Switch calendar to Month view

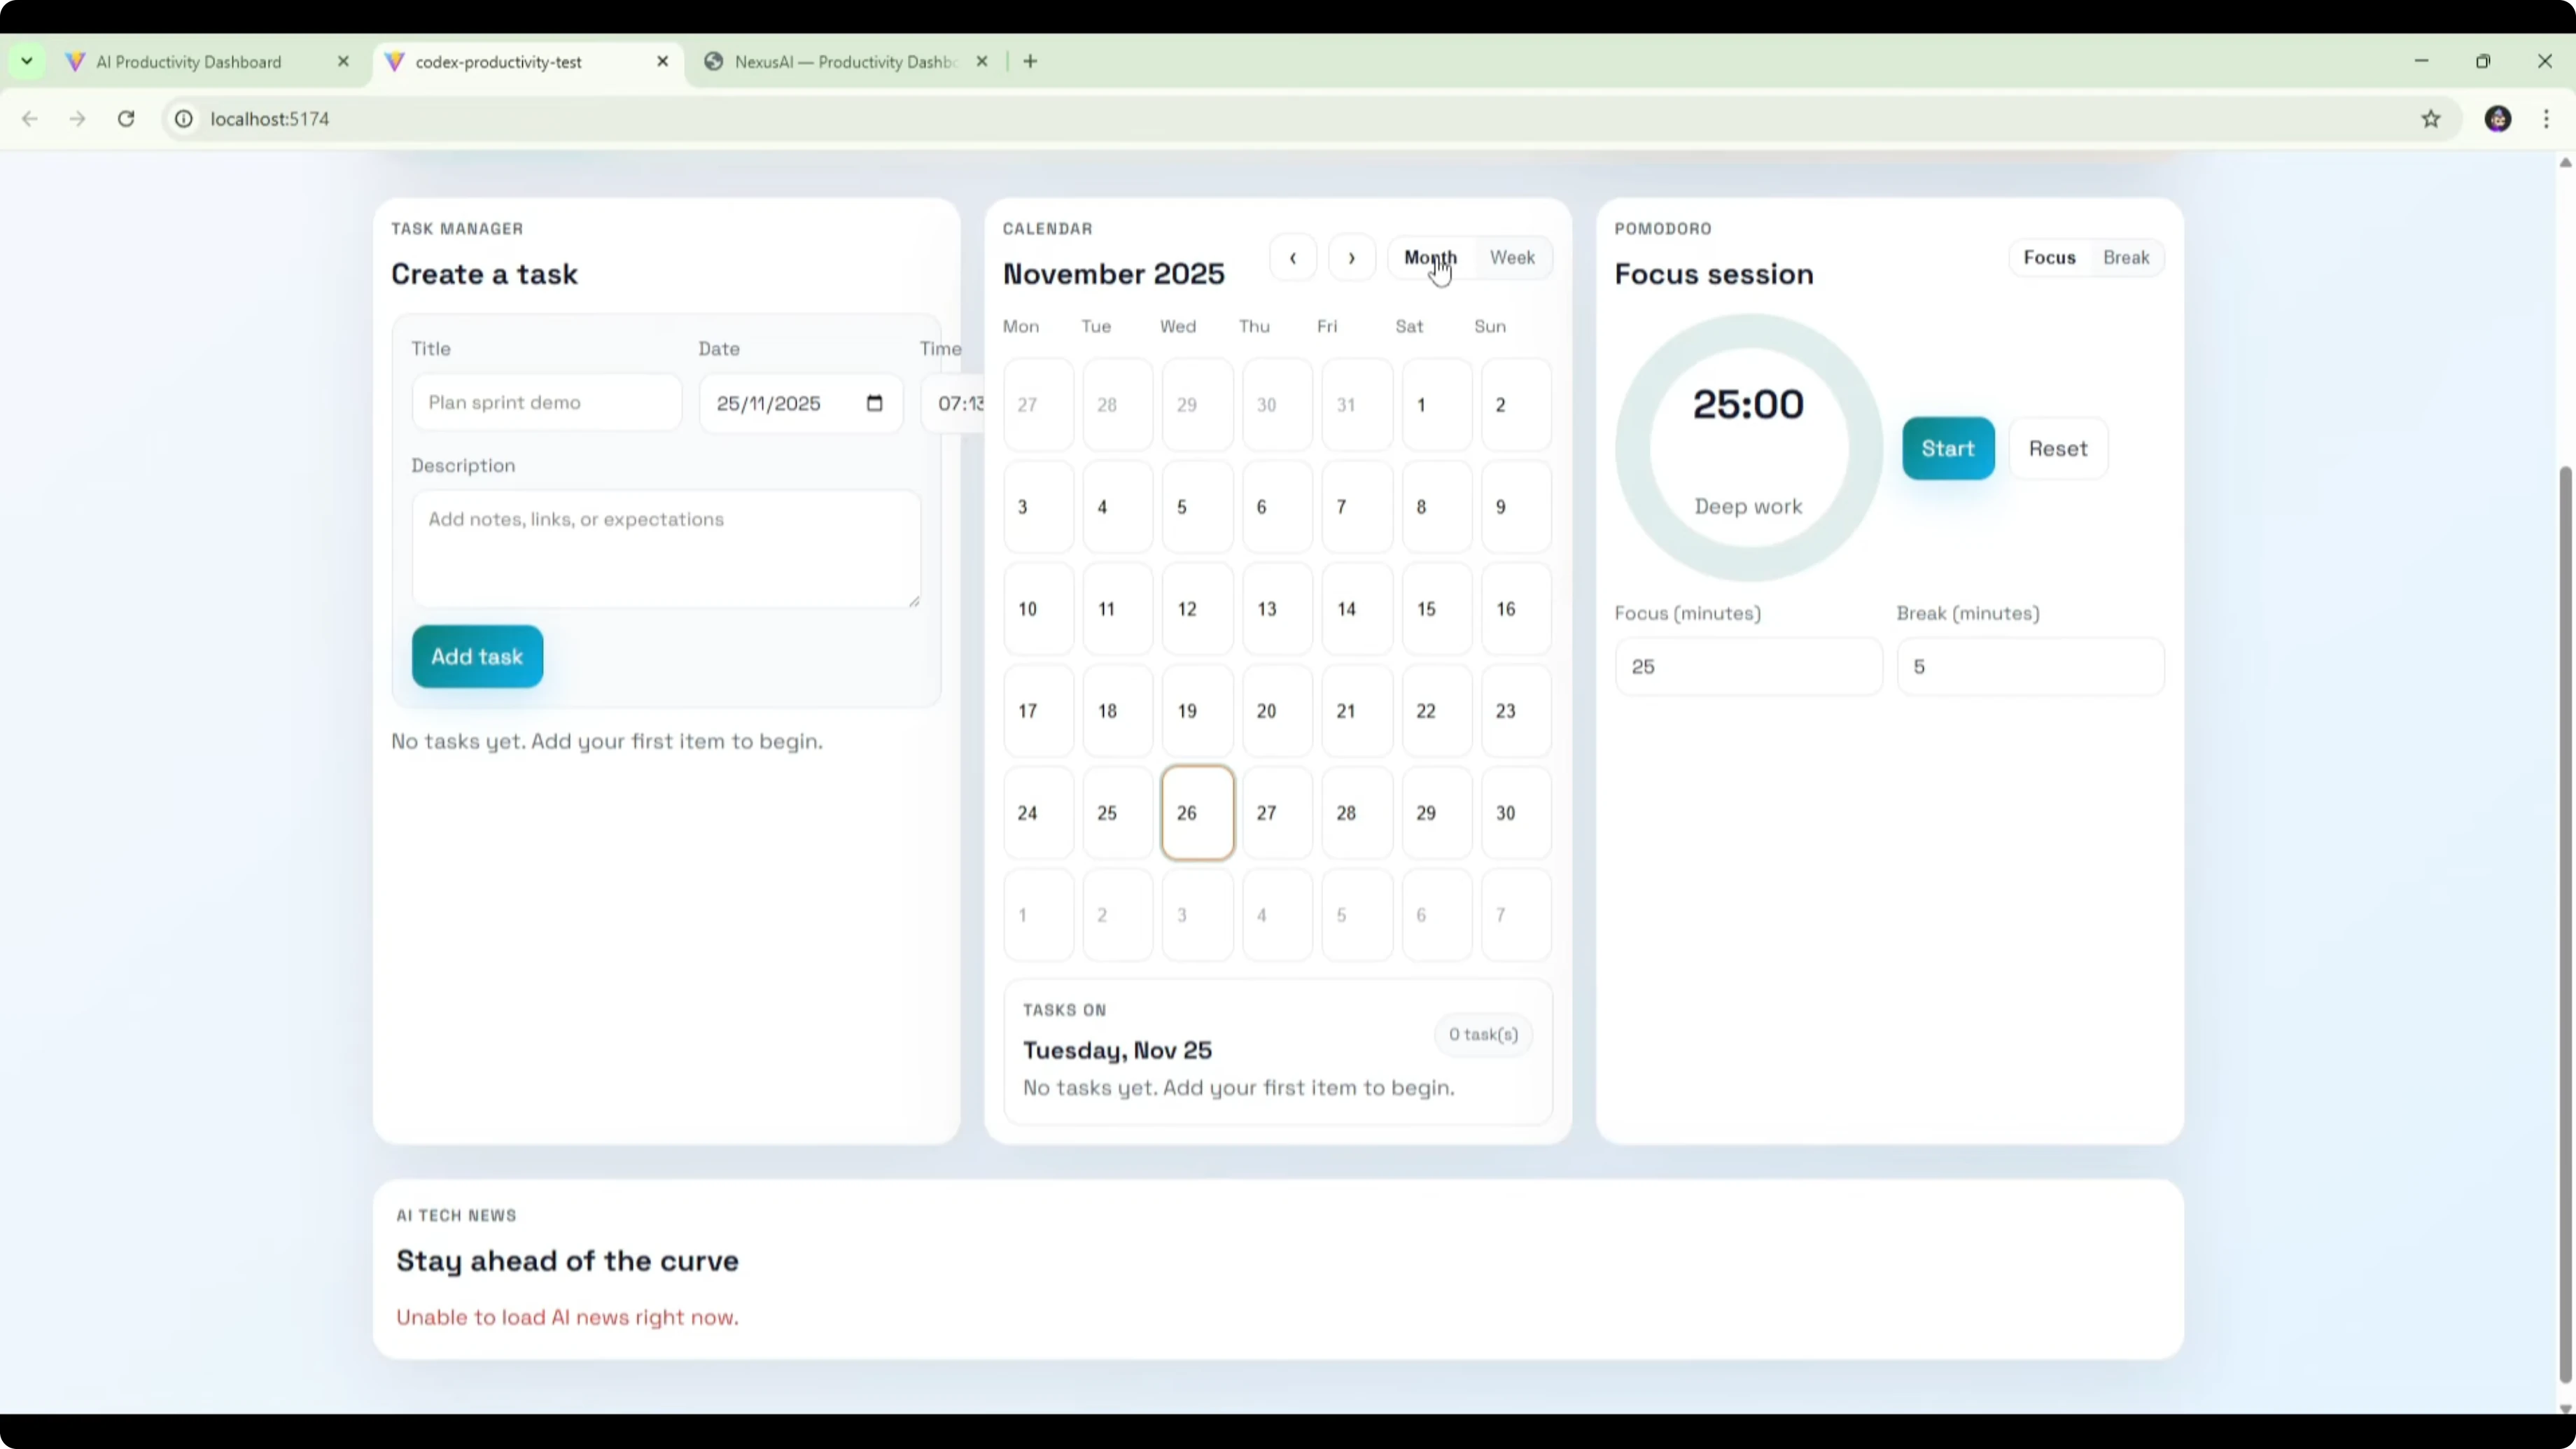coord(1430,258)
